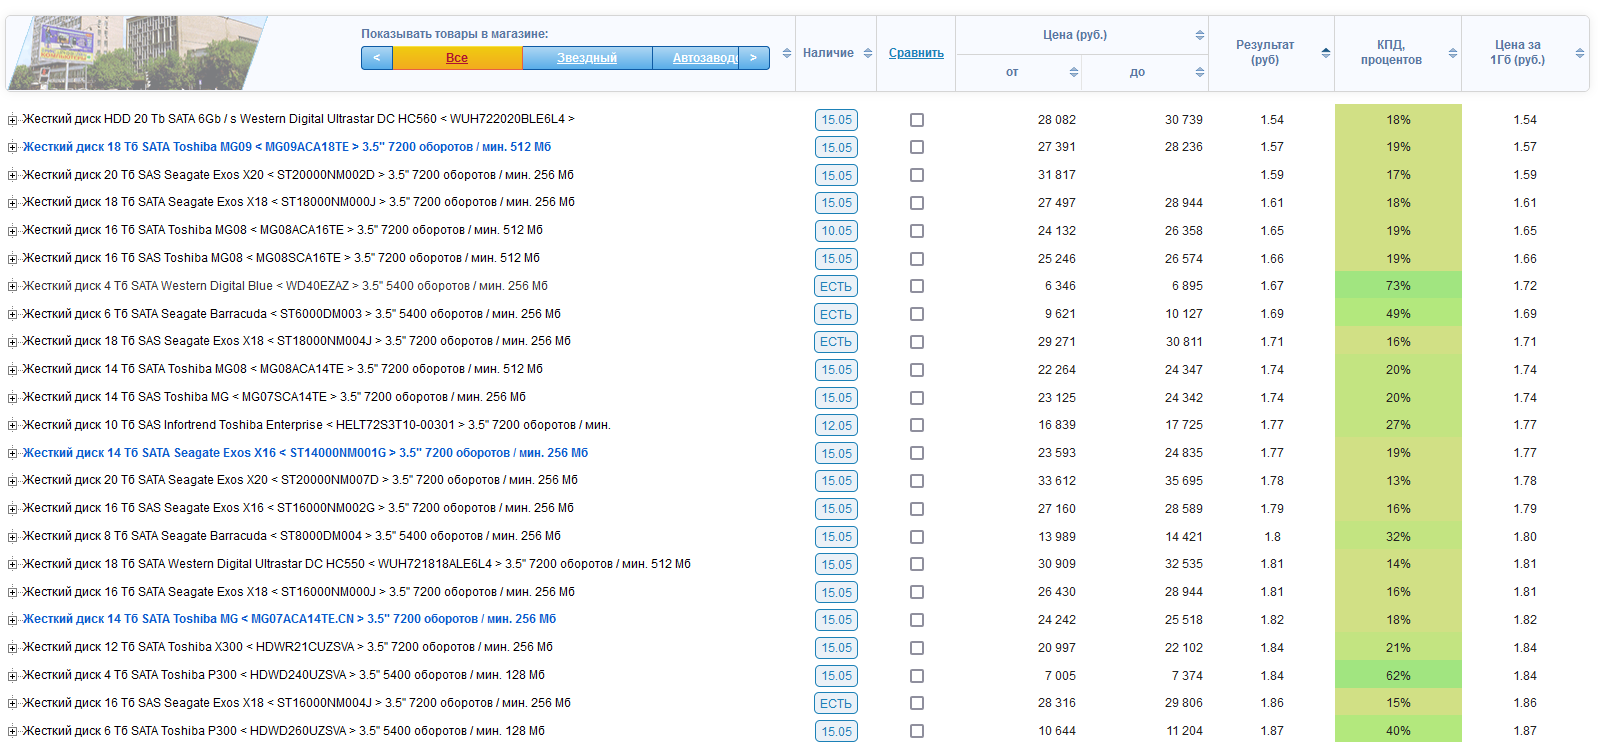This screenshot has height=742, width=1598.
Task: Sort by Цена за 1Гб arrows
Action: pyautogui.click(x=1580, y=53)
